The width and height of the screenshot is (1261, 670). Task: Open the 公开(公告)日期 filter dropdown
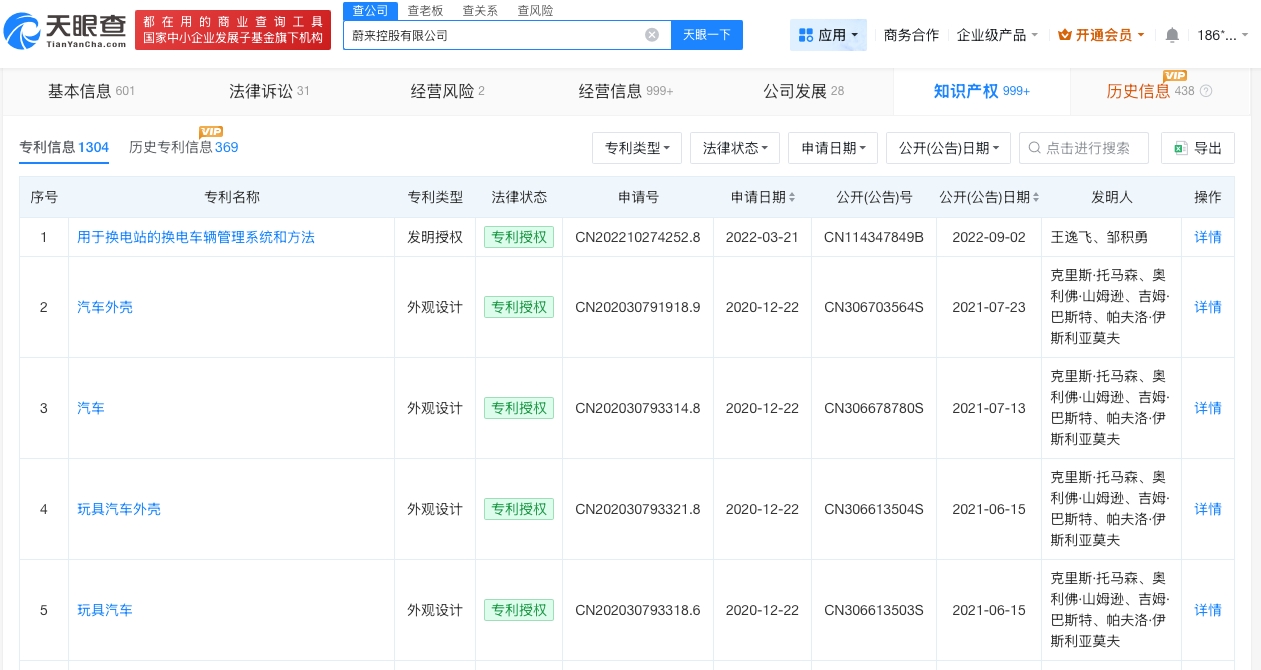pyautogui.click(x=948, y=148)
